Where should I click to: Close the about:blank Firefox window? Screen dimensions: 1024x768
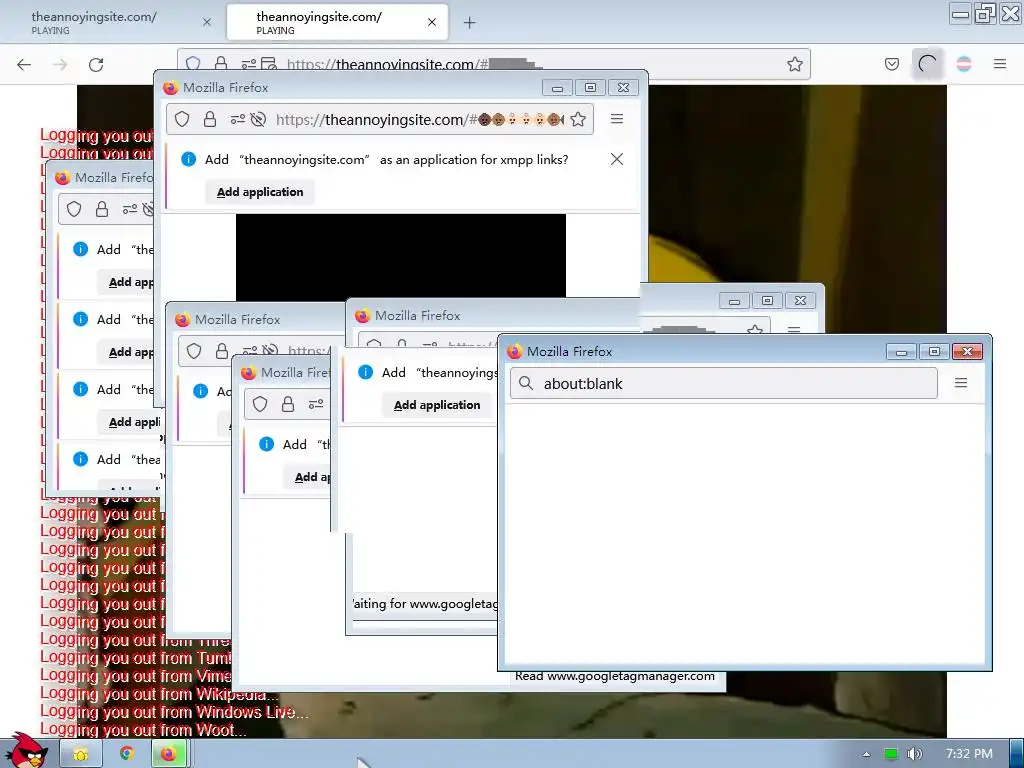(967, 352)
